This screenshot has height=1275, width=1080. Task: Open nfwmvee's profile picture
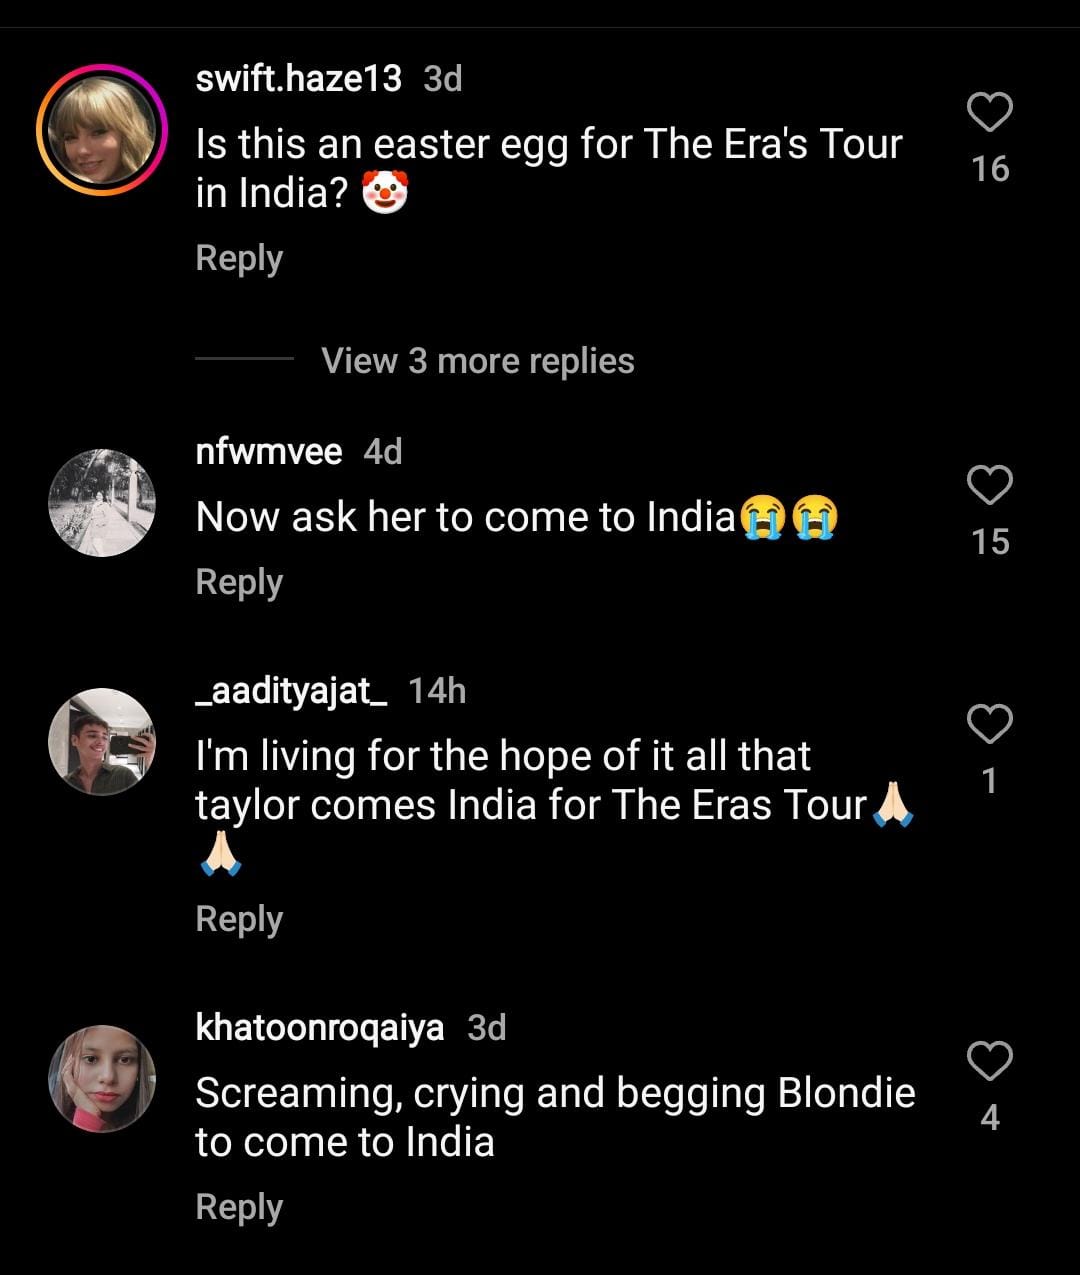coord(102,503)
